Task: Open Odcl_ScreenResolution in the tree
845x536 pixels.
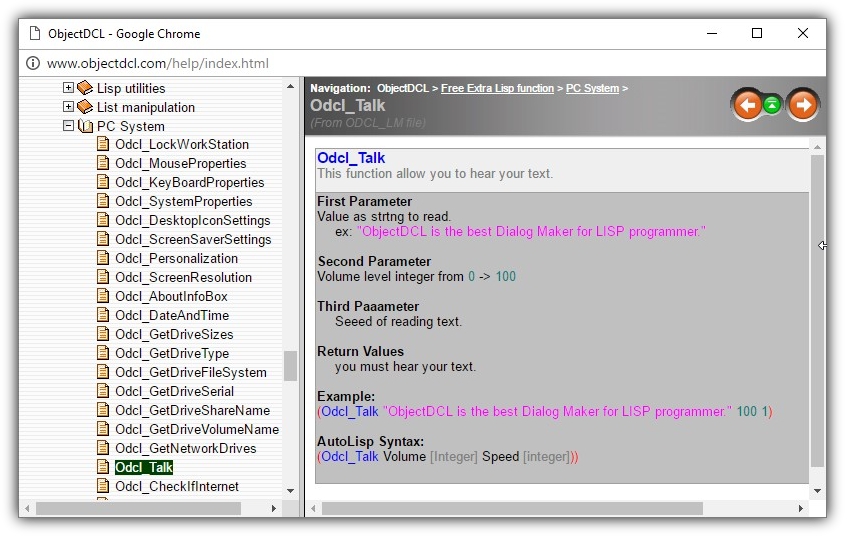Action: tap(183, 277)
